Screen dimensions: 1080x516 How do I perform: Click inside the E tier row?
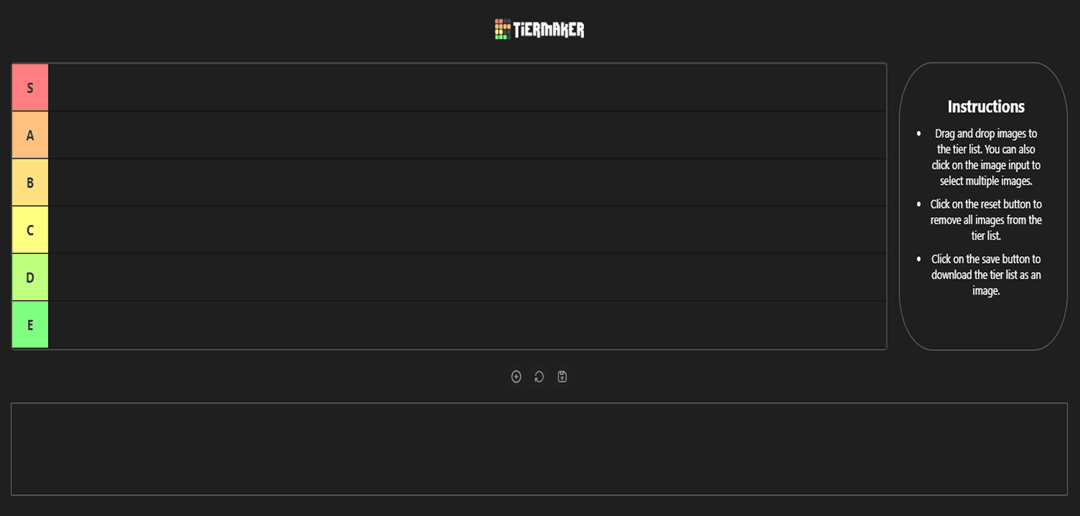(467, 324)
